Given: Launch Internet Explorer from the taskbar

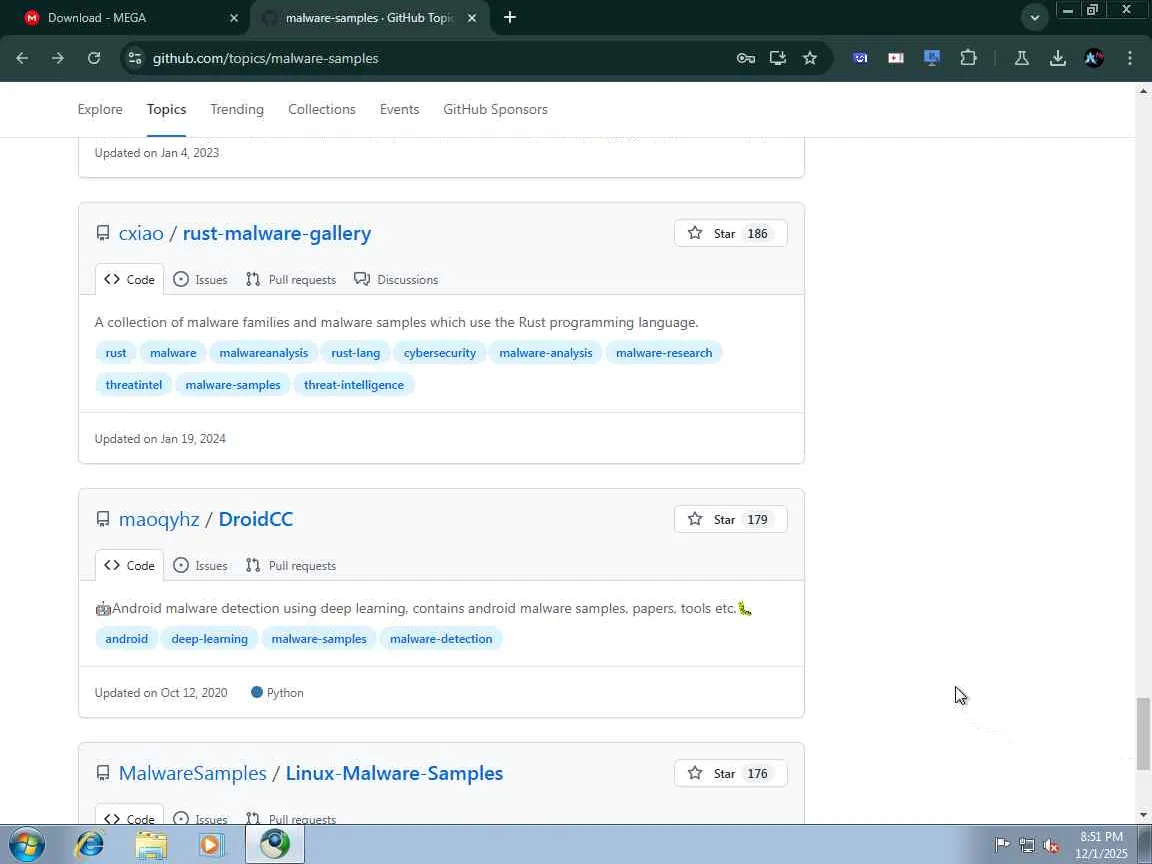Looking at the screenshot, I should 90,844.
